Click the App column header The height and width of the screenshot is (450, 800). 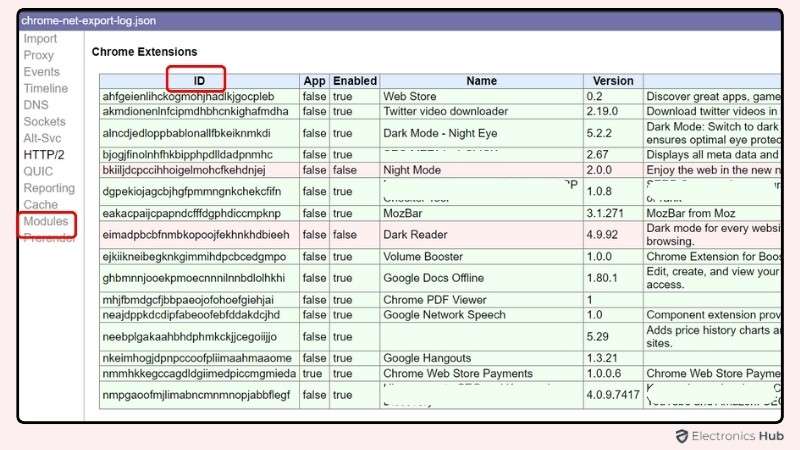coord(314,81)
